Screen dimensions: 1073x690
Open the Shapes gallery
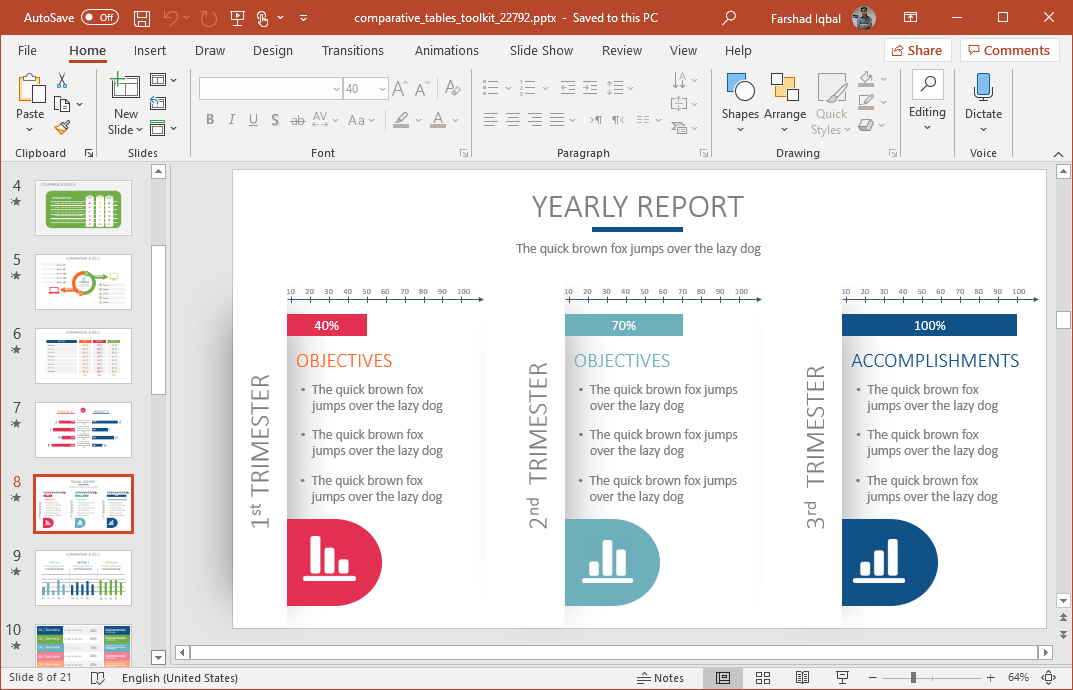pos(740,104)
